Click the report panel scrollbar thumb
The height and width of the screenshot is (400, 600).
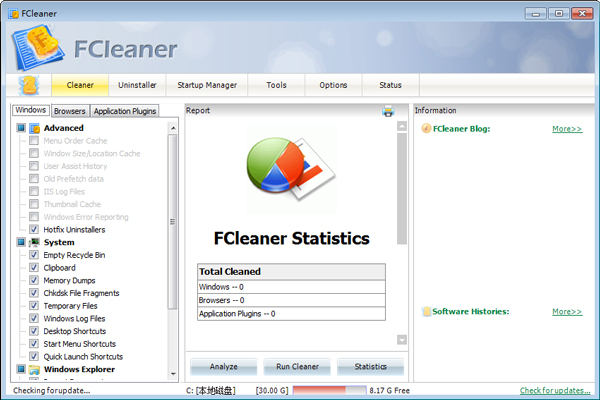(x=402, y=188)
